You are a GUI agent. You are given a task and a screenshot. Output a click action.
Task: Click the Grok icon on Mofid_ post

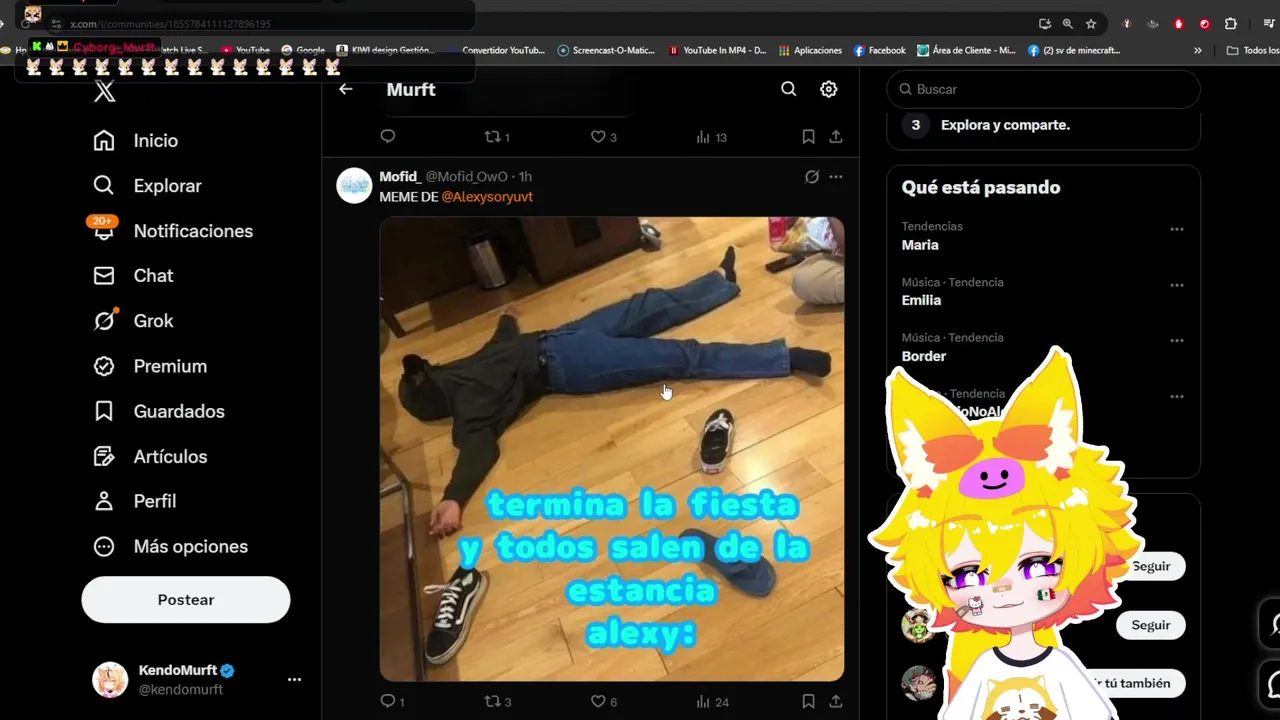(x=812, y=177)
